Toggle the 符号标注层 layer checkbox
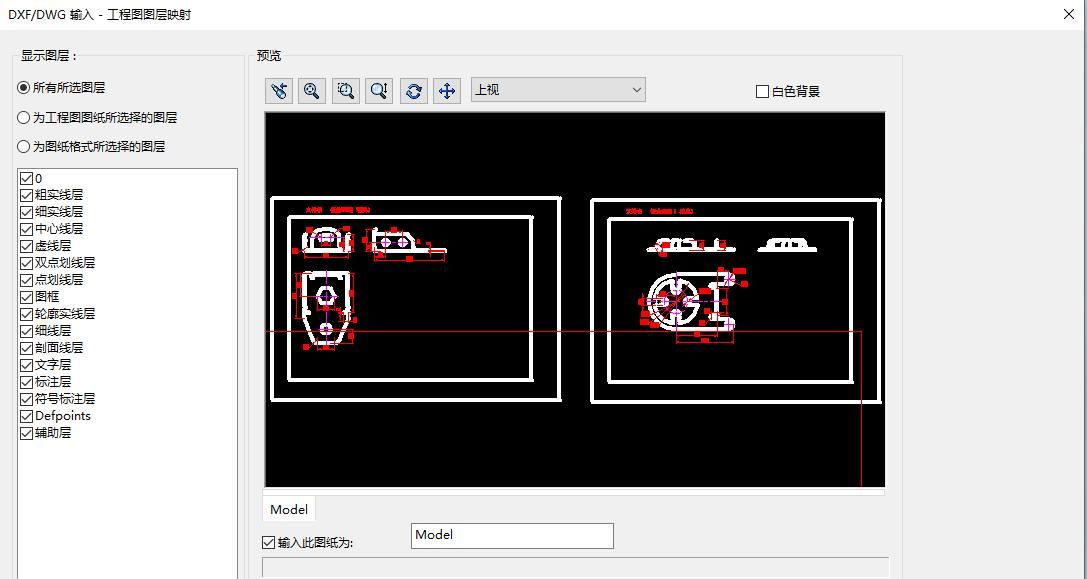 coord(26,399)
